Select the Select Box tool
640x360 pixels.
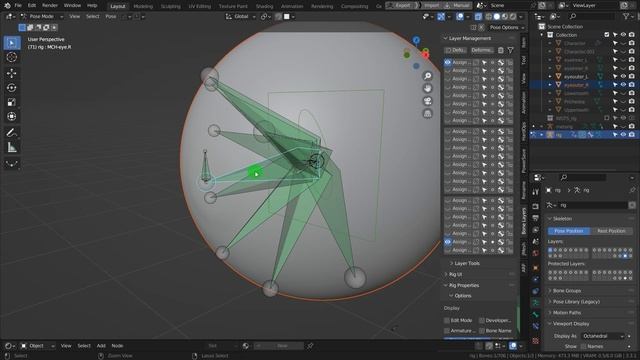[x=12, y=43]
